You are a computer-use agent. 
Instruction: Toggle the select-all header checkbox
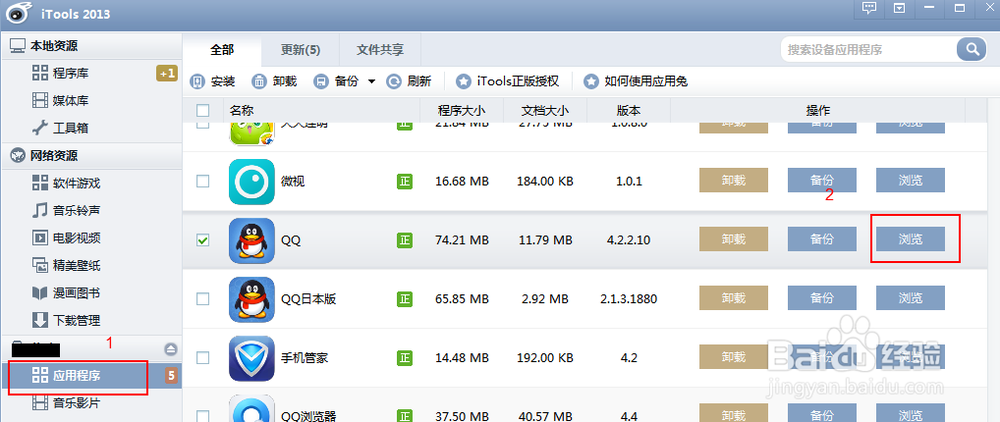pos(202,111)
